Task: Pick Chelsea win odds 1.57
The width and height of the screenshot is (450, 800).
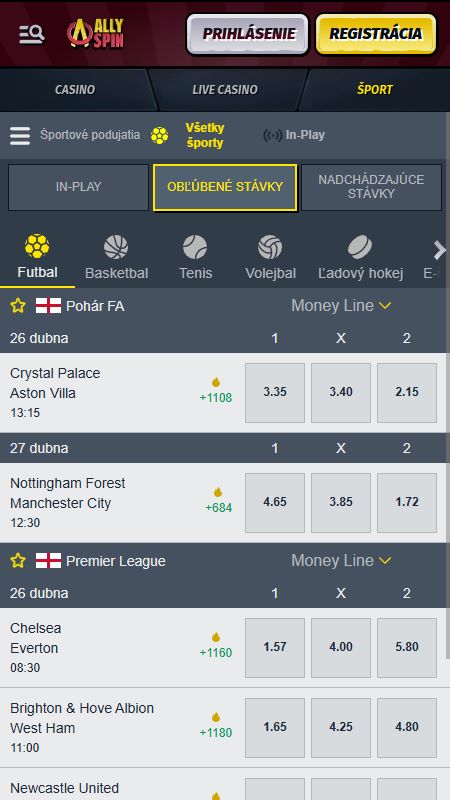Action: click(274, 647)
